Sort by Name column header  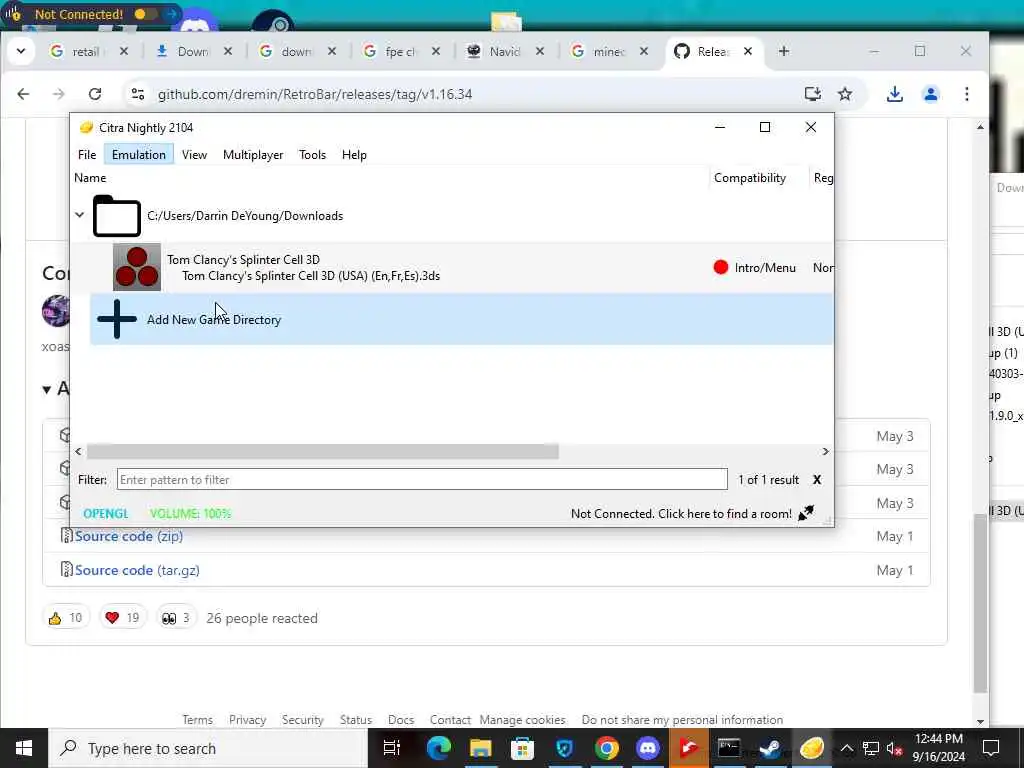pyautogui.click(x=90, y=178)
